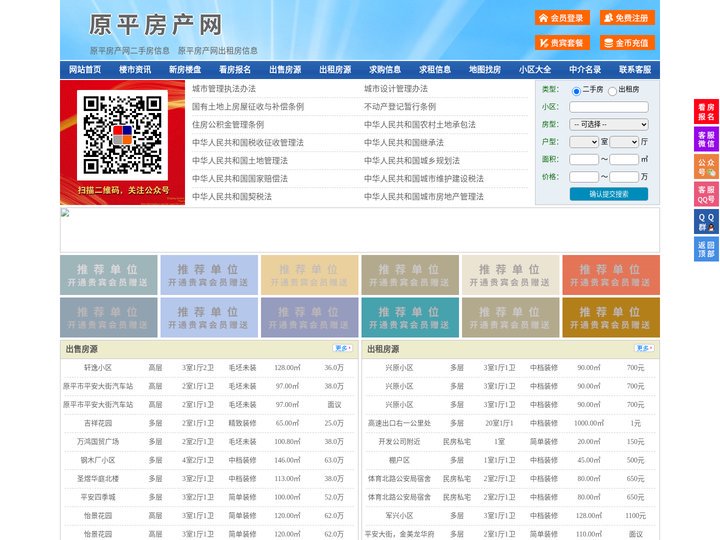Open the 钢木厂小区 sale listing
Screen dimensions: 720x540
tap(98, 460)
